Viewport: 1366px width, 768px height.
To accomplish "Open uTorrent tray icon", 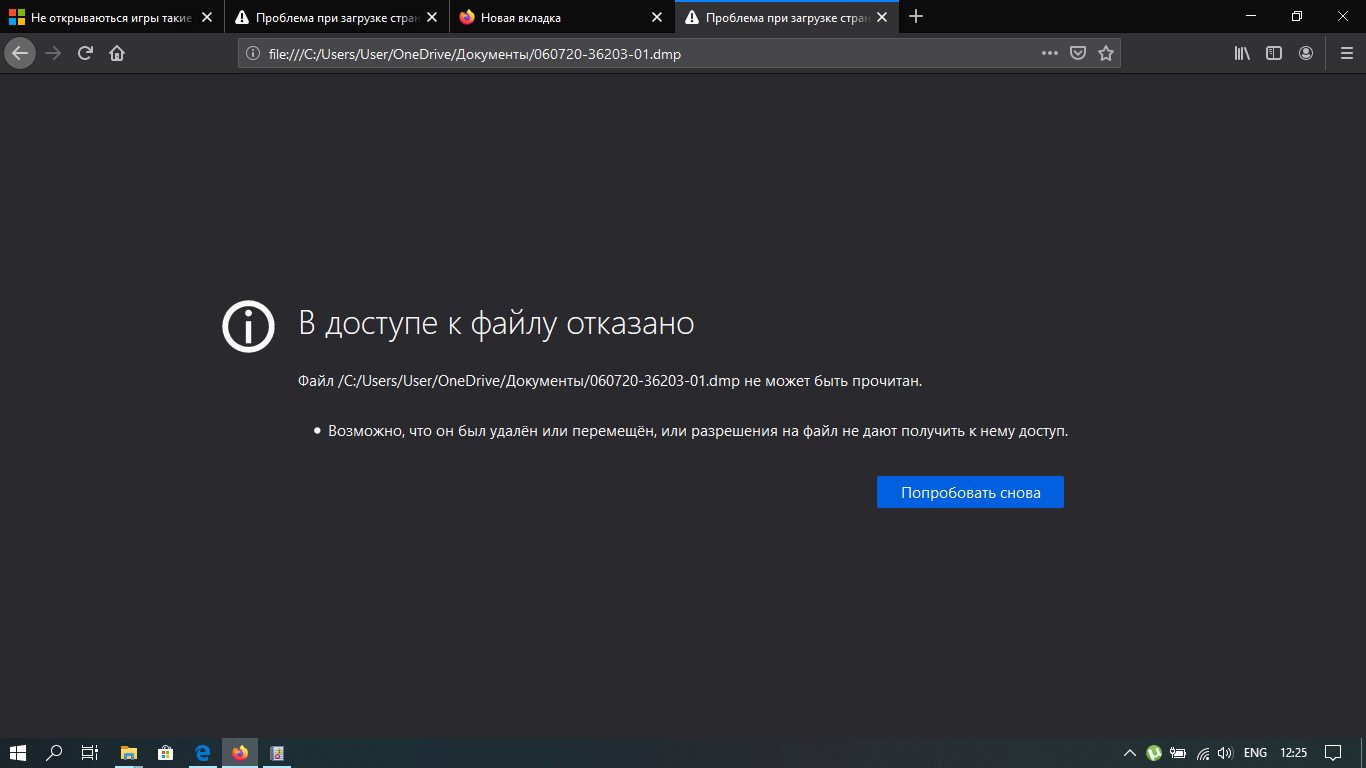I will point(1154,753).
